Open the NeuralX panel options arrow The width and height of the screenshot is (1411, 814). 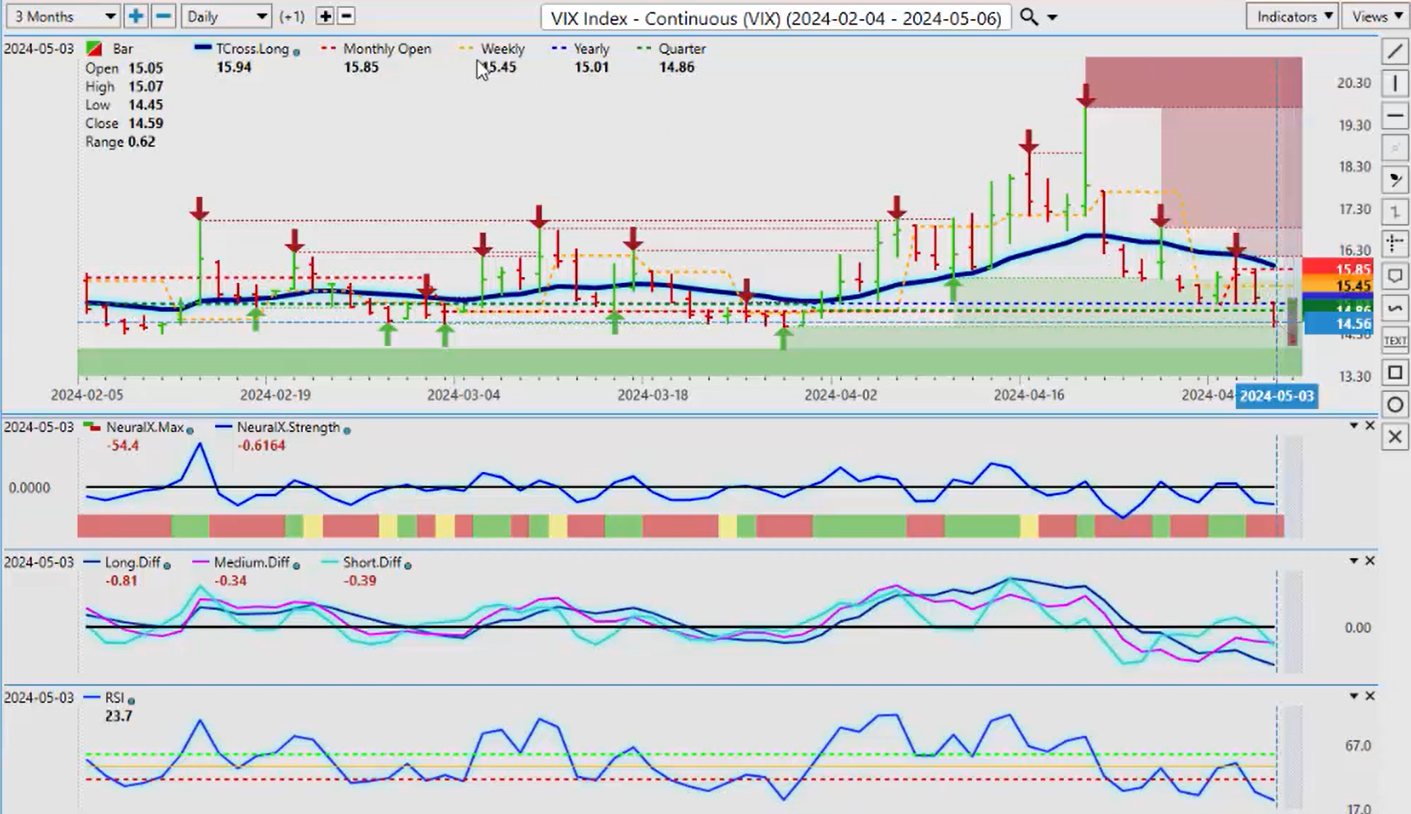click(x=1354, y=426)
